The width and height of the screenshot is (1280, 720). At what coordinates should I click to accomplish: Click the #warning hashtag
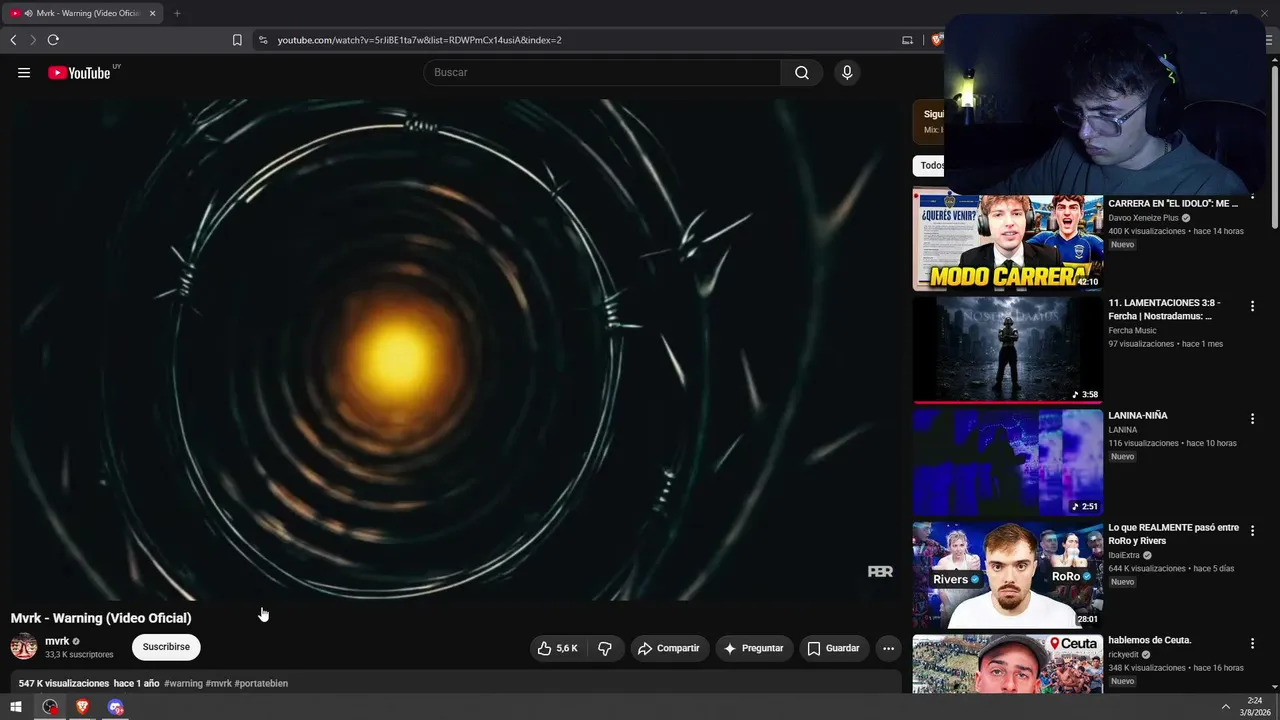183,684
